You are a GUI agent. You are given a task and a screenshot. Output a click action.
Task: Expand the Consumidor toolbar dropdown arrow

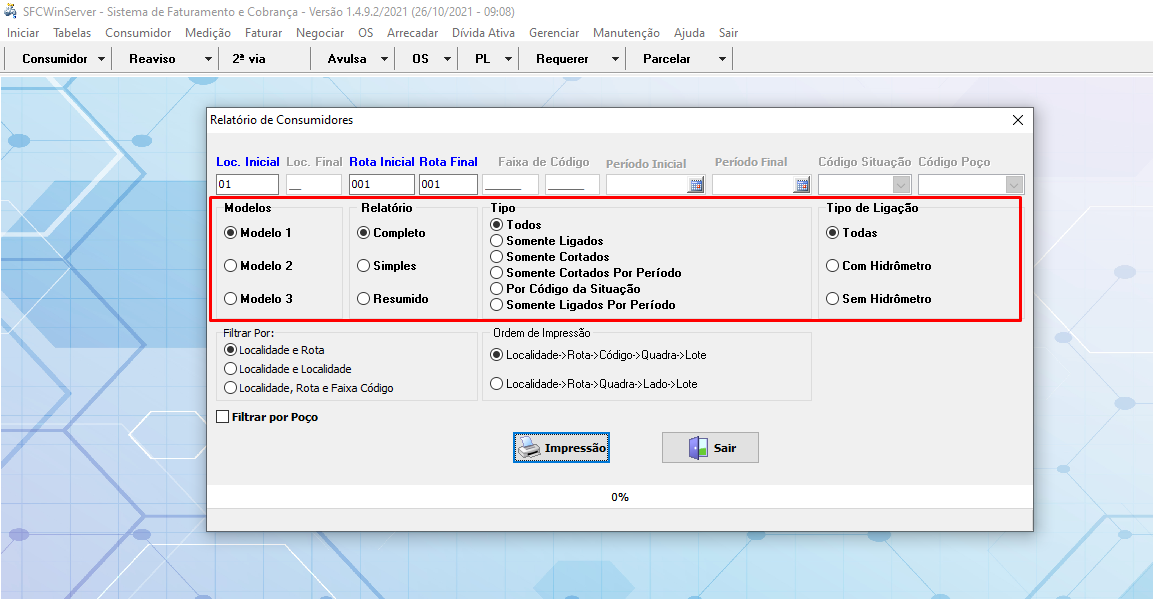point(102,59)
